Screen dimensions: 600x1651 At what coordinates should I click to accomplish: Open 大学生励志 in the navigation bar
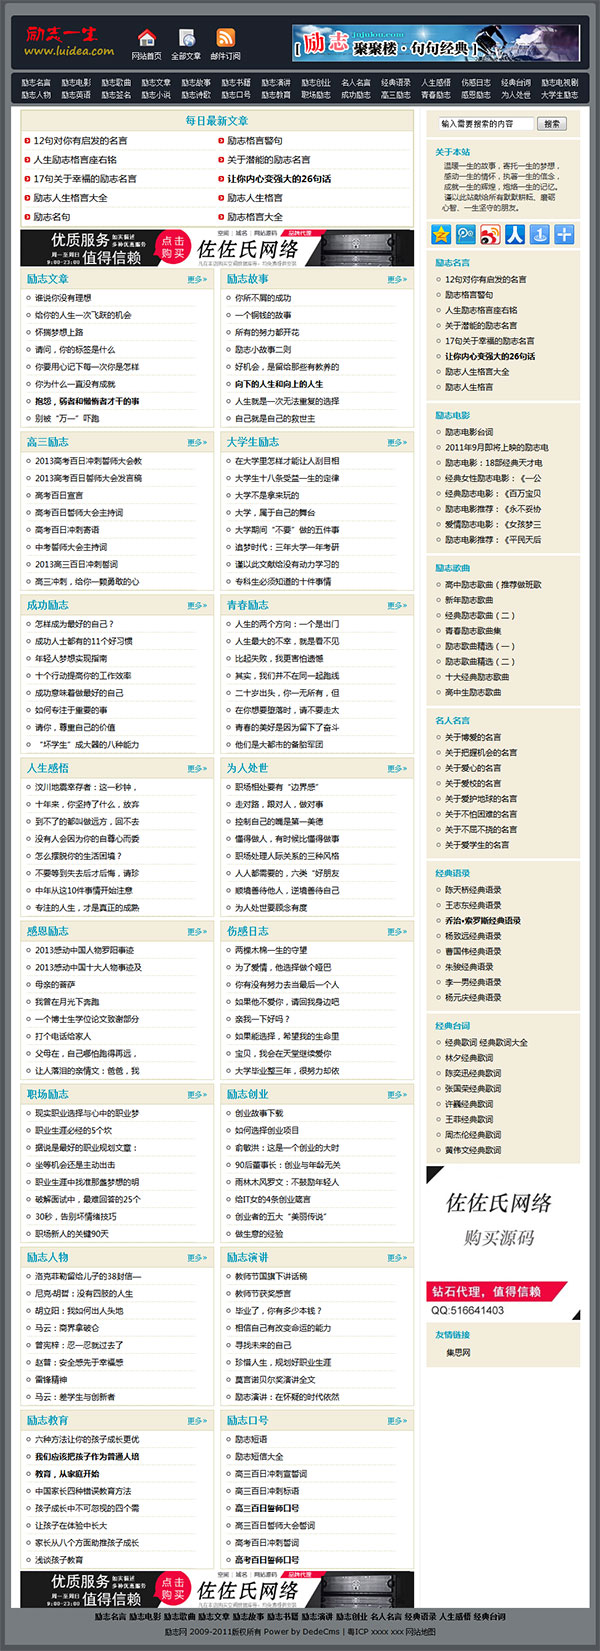(x=560, y=95)
